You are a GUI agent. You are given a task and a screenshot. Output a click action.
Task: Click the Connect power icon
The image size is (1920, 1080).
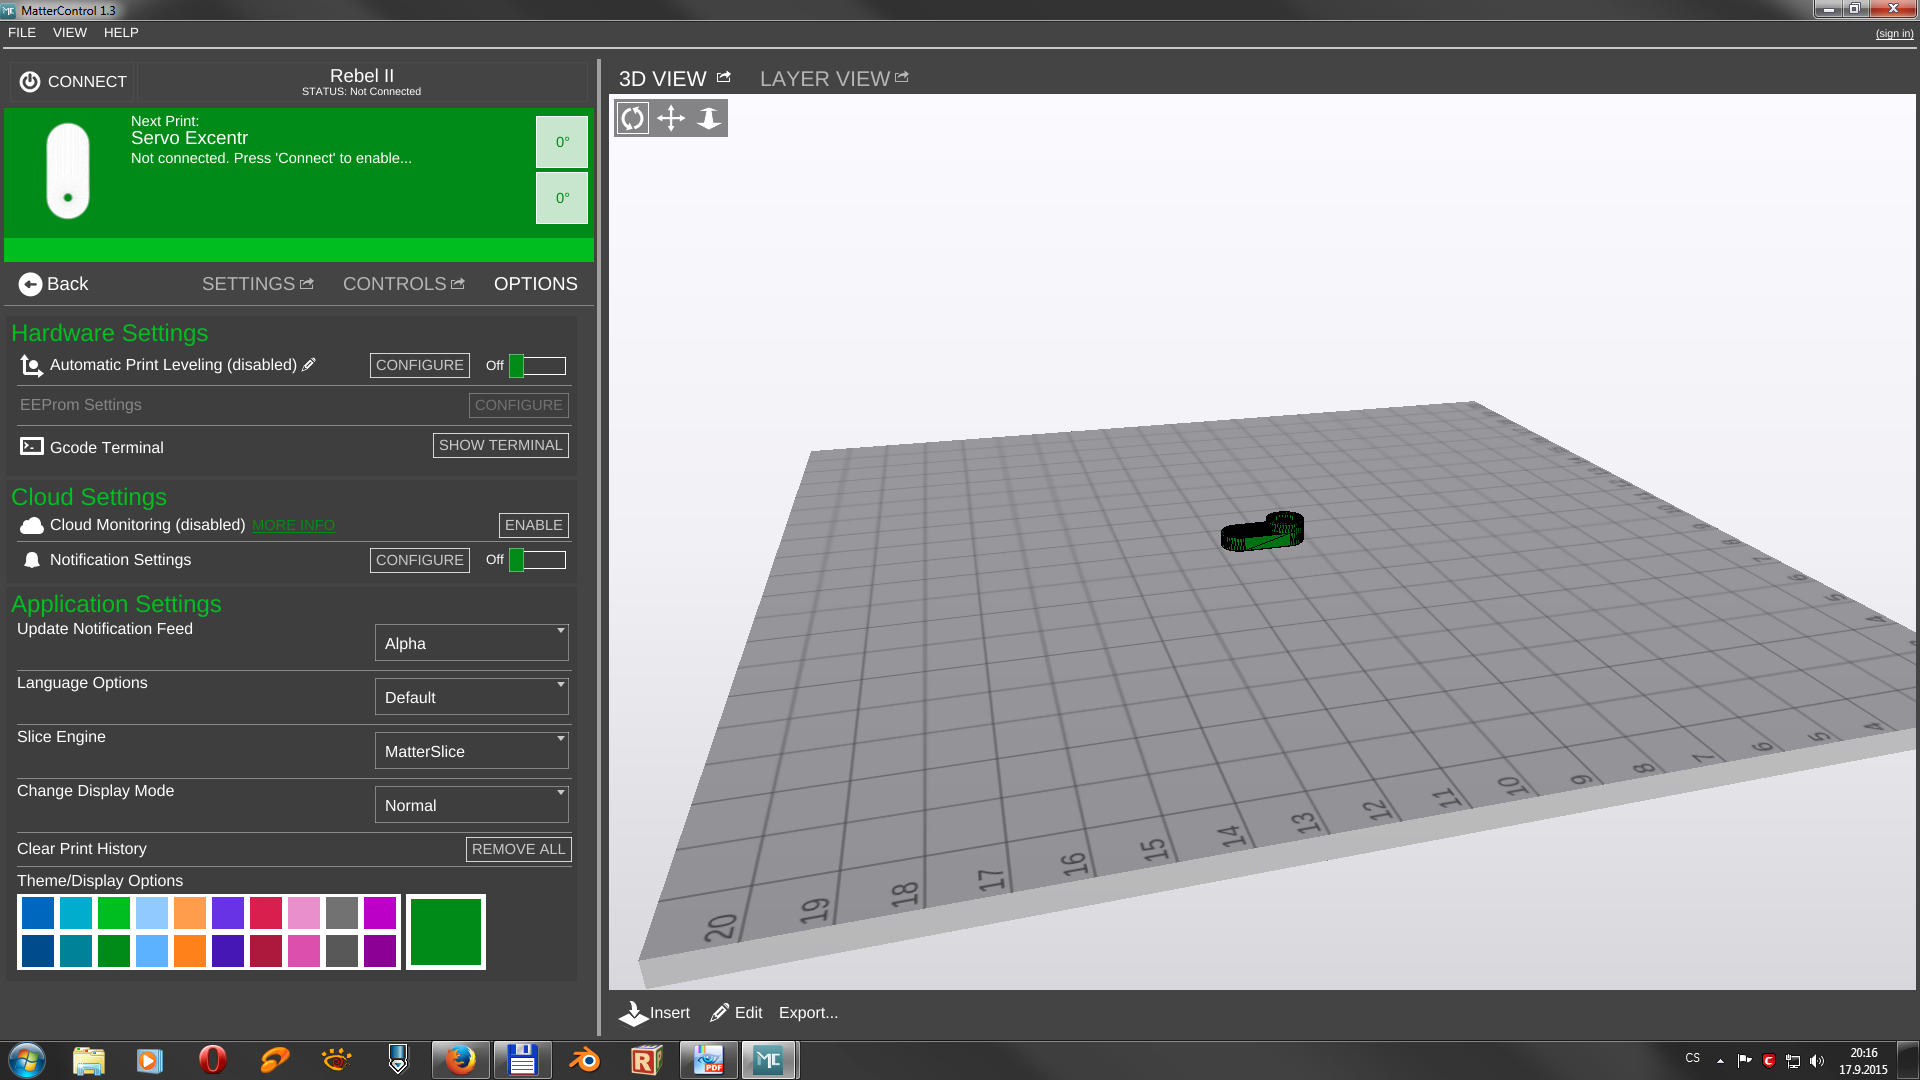(x=30, y=82)
